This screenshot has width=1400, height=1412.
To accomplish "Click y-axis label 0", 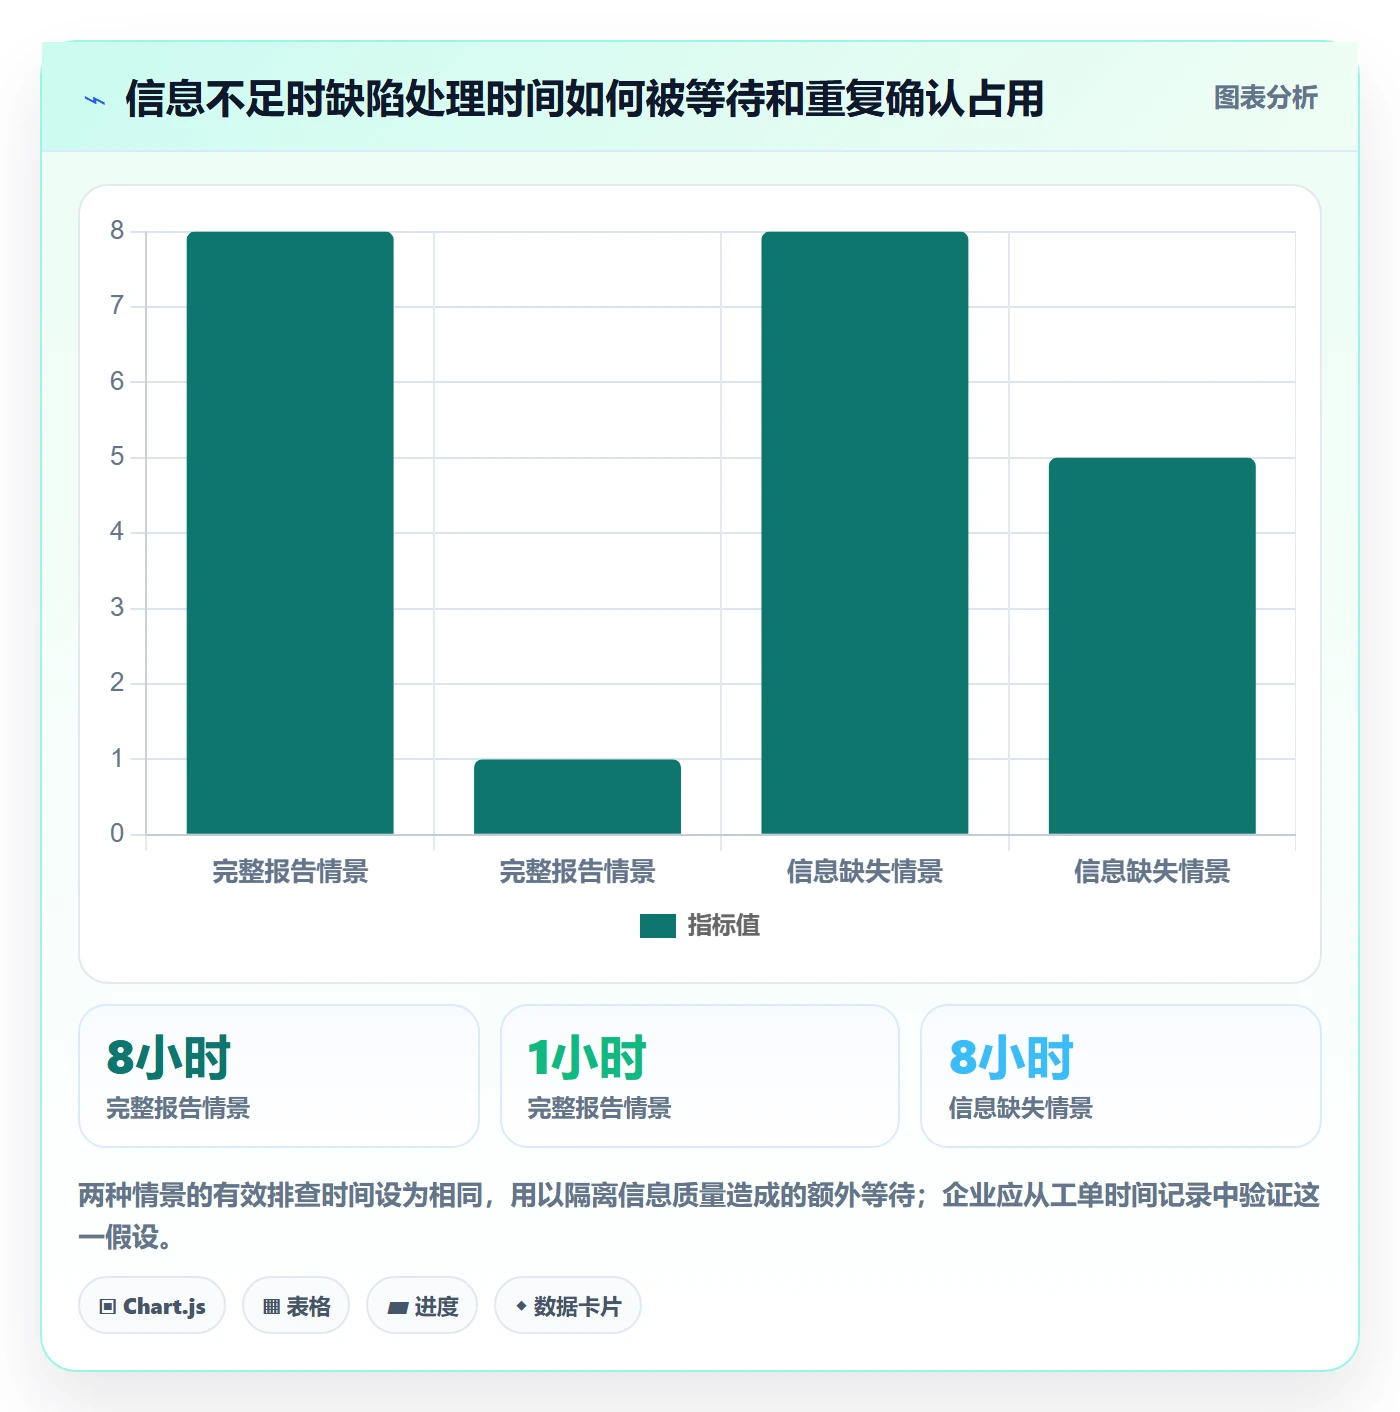I will pyautogui.click(x=117, y=834).
